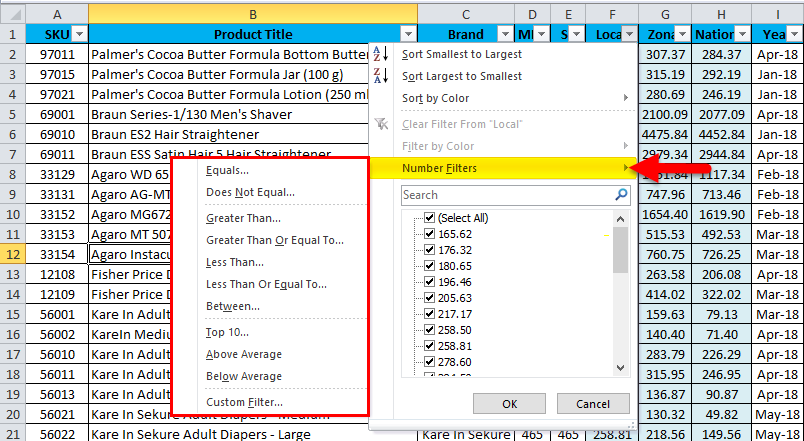Click the Sort Largest to Smallest Z-A icon
The image size is (804, 441).
381,75
